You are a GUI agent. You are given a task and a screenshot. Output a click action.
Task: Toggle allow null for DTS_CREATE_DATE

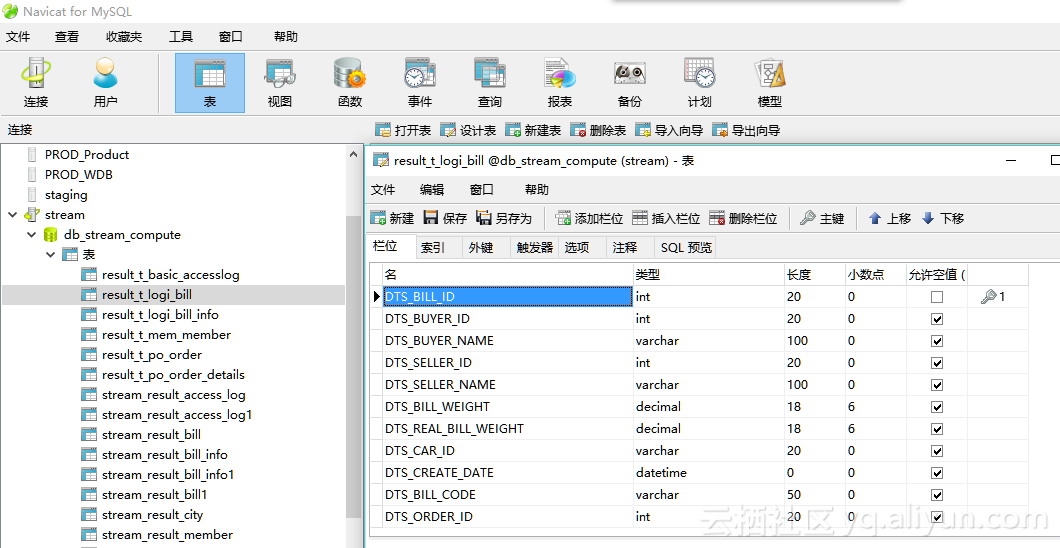pos(936,472)
